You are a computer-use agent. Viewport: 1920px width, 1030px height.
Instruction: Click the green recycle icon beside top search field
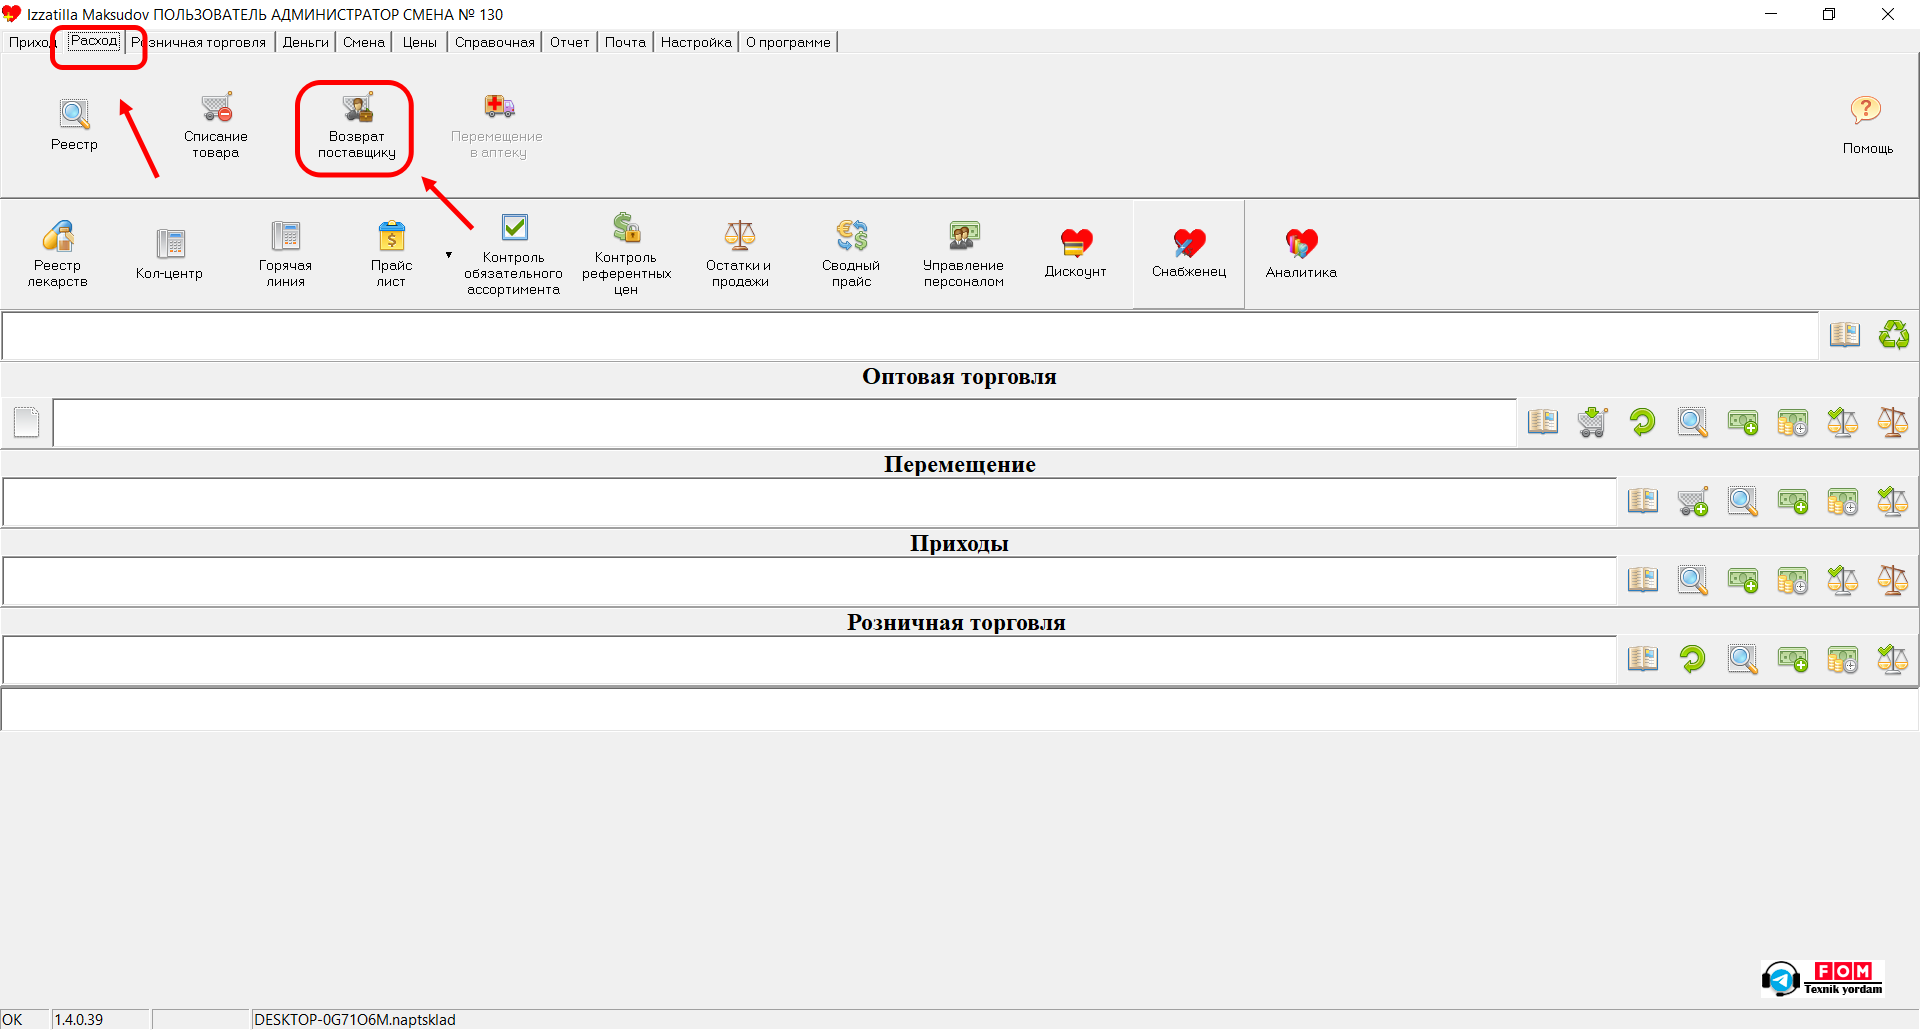click(1894, 335)
